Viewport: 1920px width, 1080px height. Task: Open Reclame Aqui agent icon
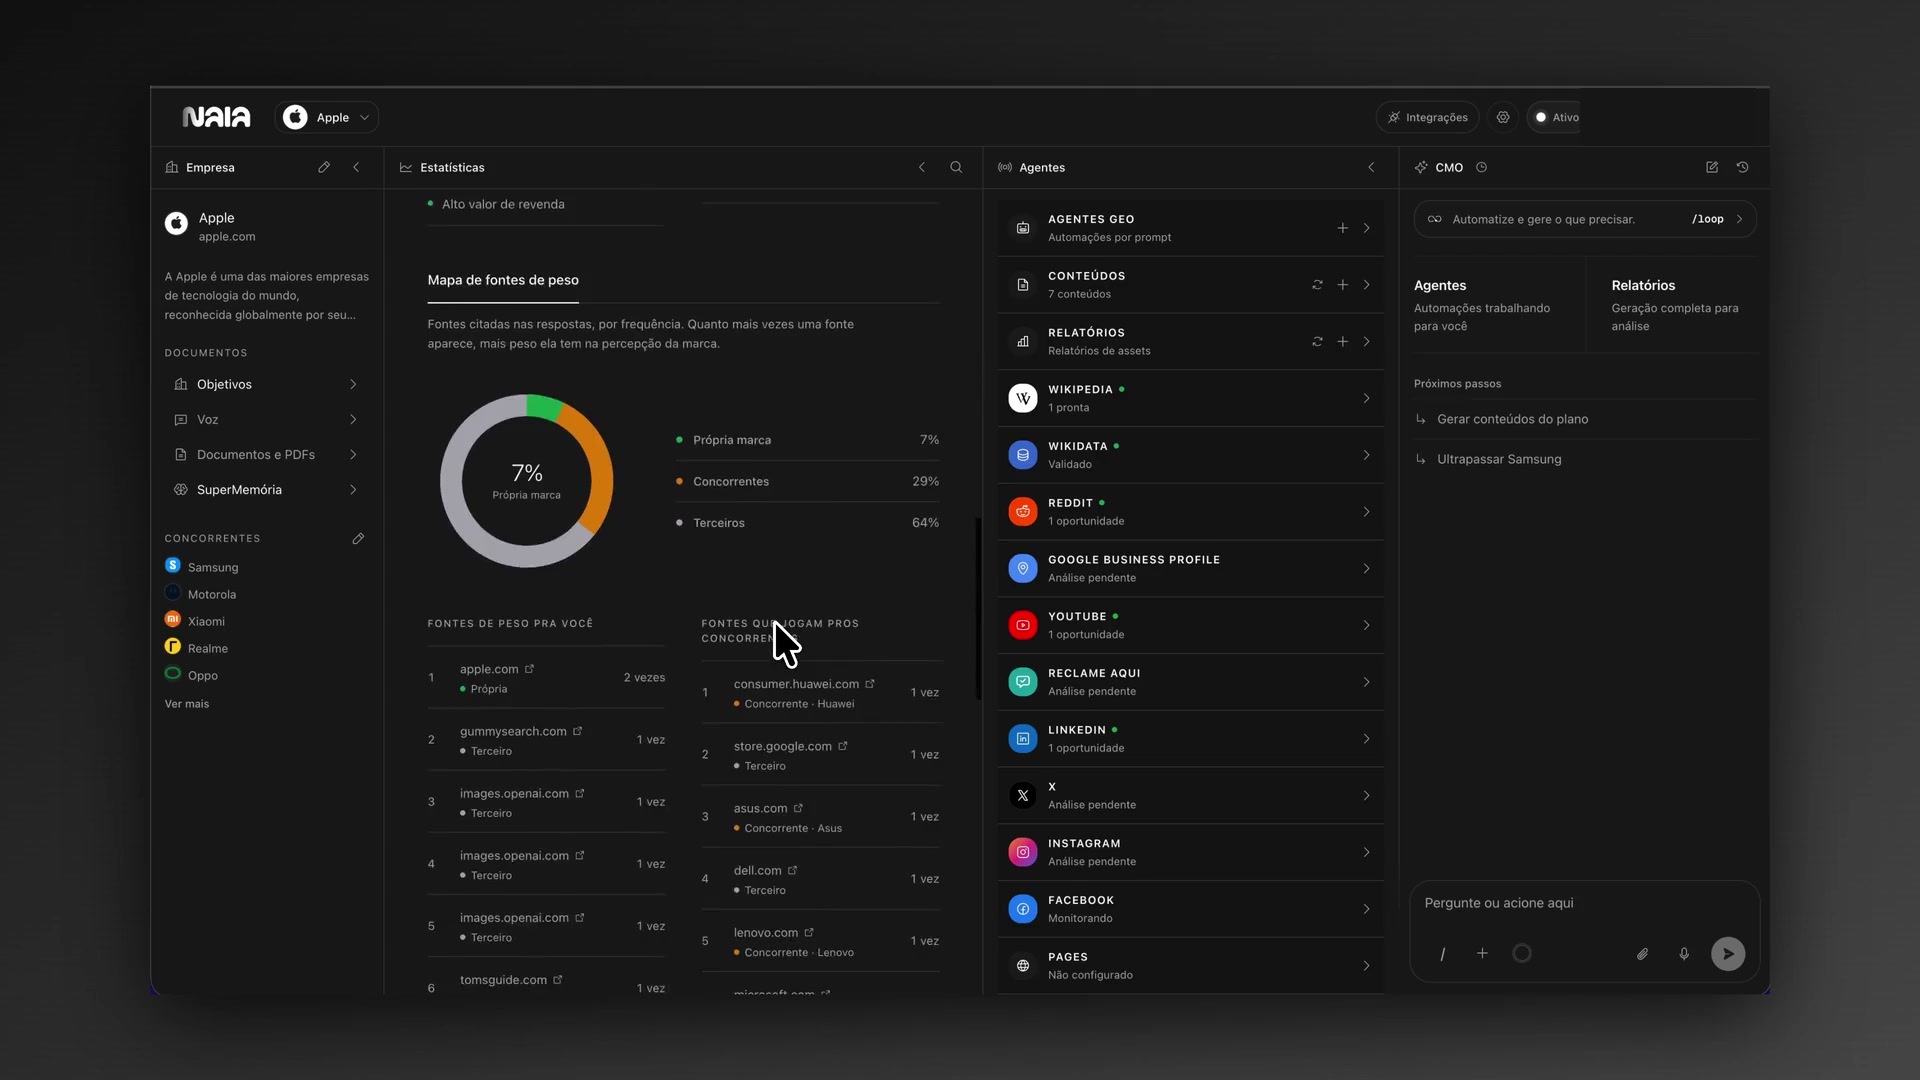click(1023, 682)
